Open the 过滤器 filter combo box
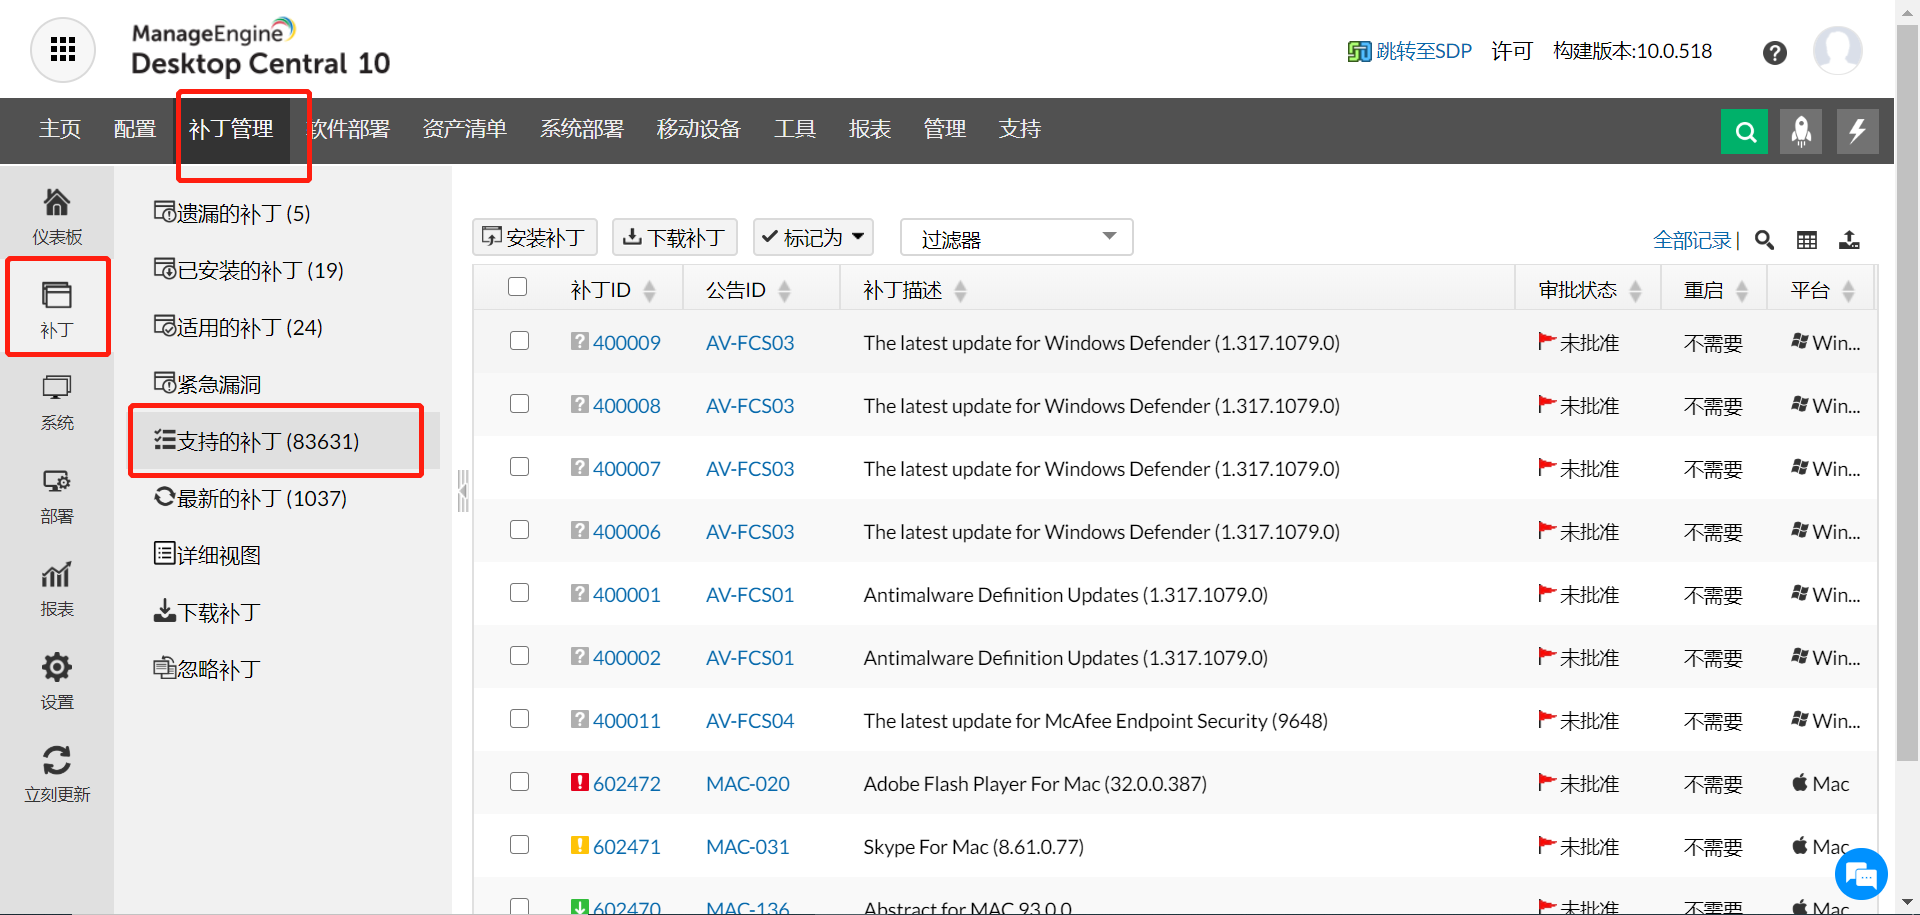This screenshot has width=1920, height=915. coord(1016,238)
